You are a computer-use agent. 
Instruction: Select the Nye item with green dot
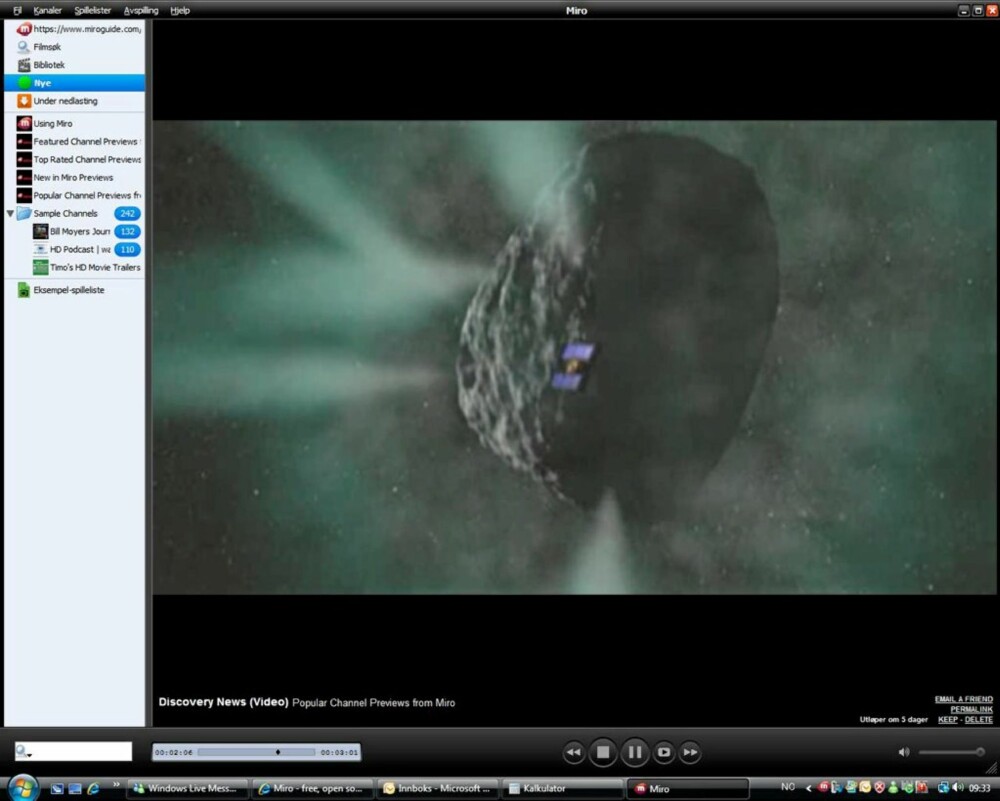coord(74,83)
